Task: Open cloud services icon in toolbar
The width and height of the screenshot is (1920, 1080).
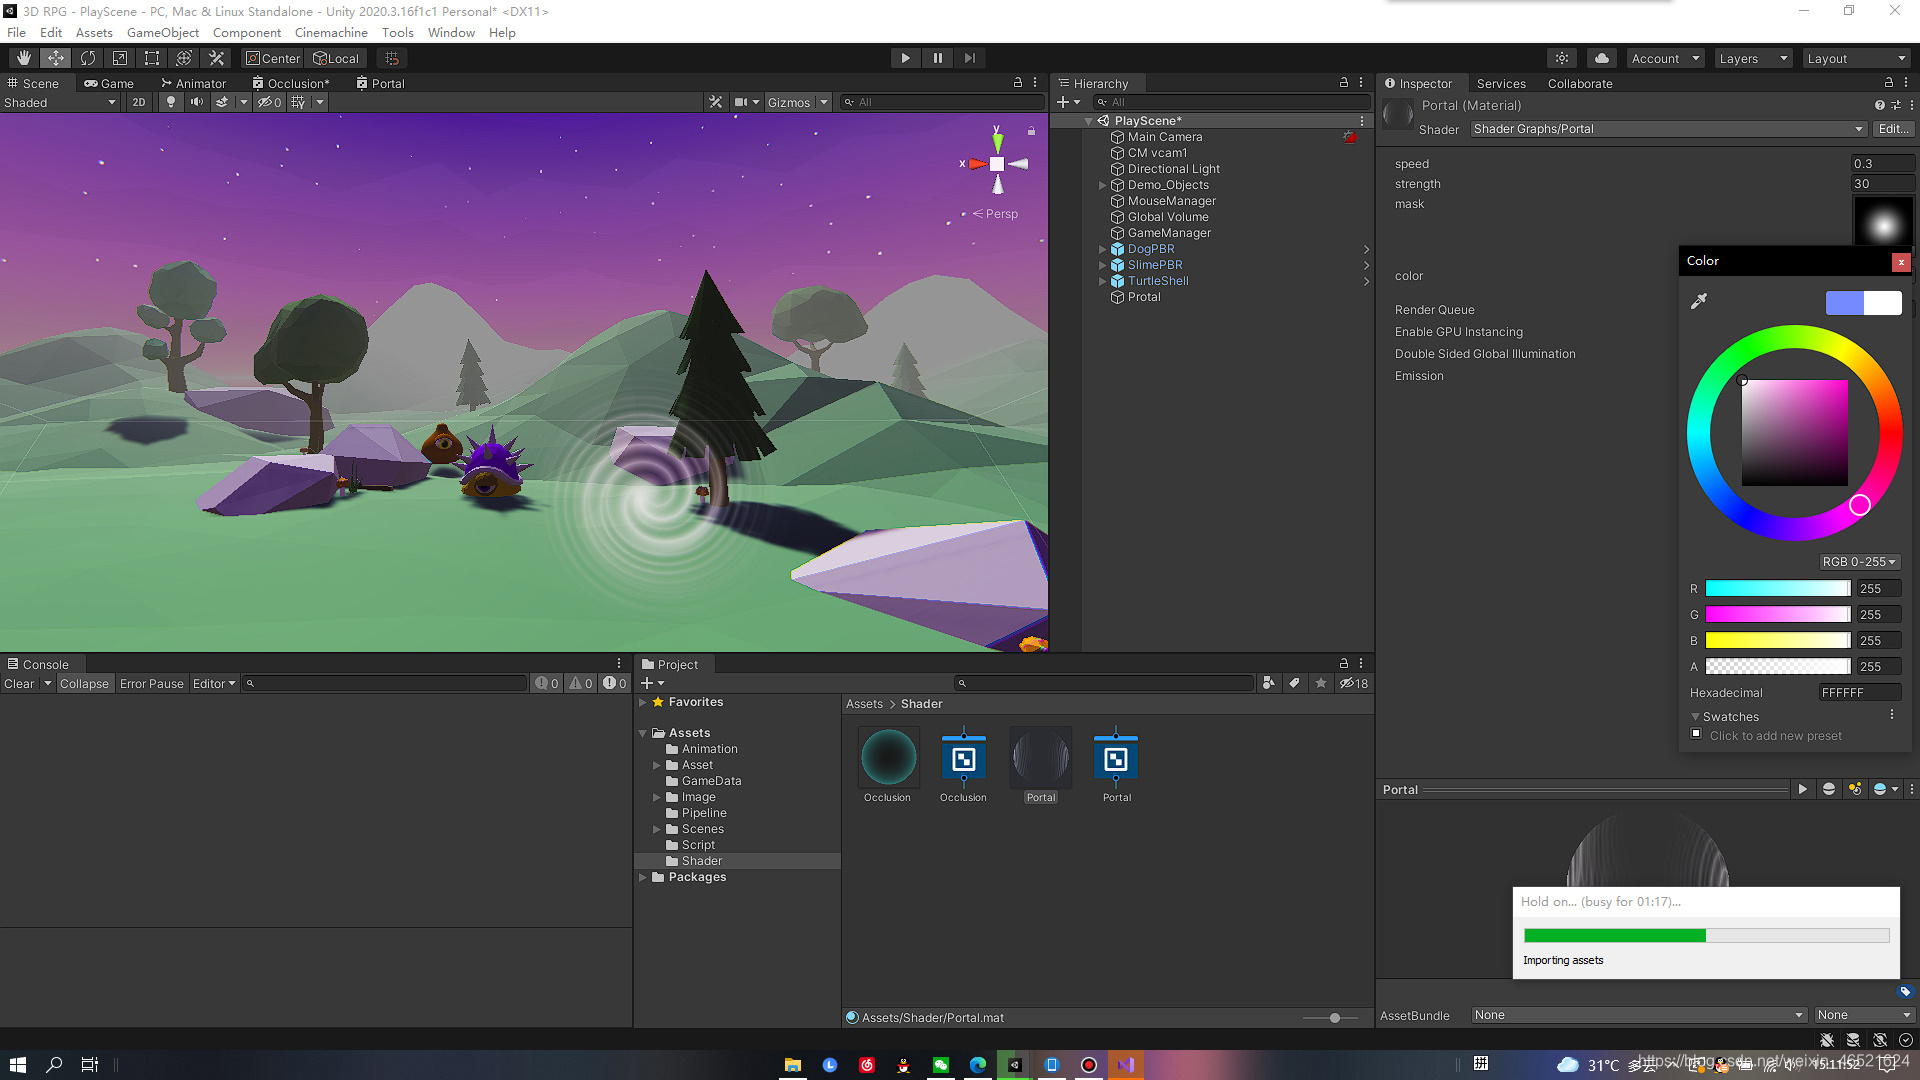Action: tap(1601, 58)
